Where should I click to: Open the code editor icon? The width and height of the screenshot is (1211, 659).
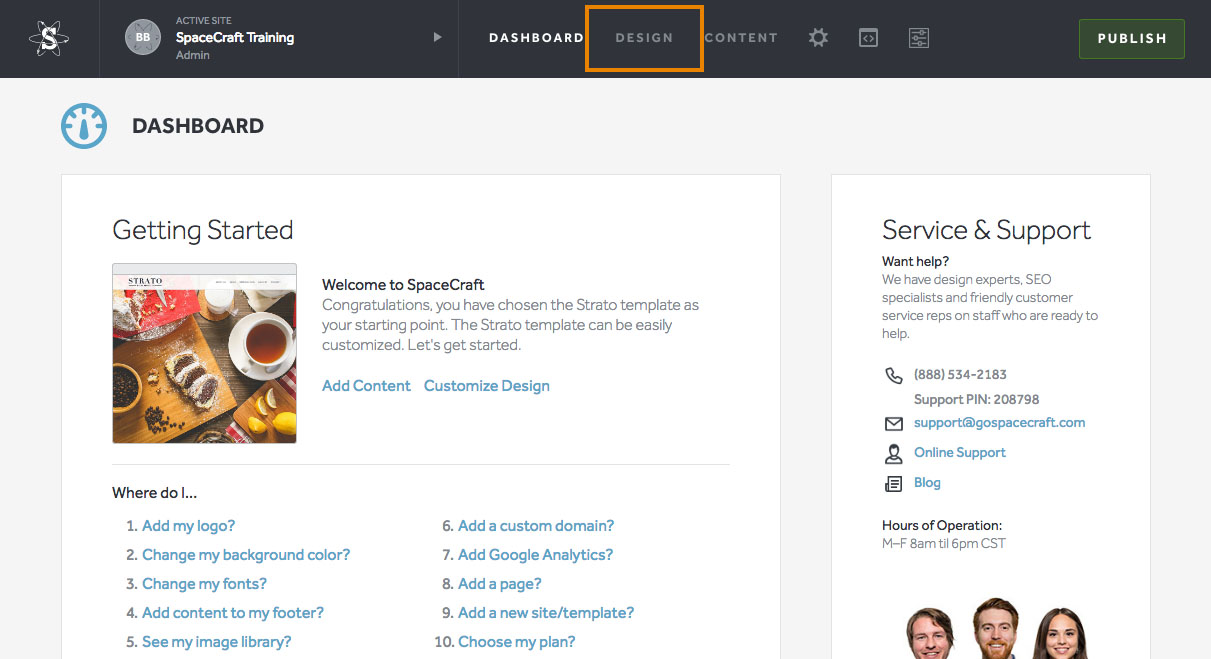coord(868,38)
